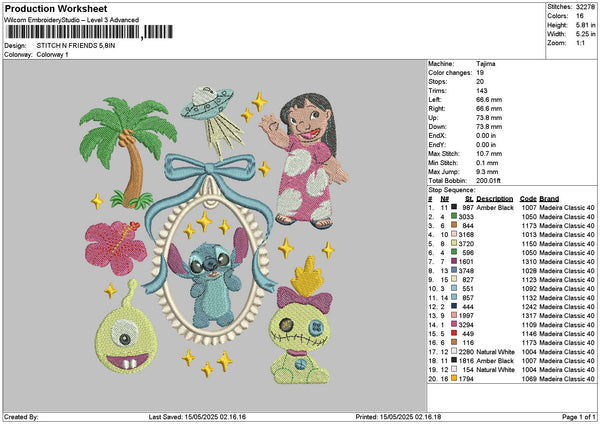Click the 'Stop Sequence:' heading
Screen dimensions: 600x424
point(452,190)
